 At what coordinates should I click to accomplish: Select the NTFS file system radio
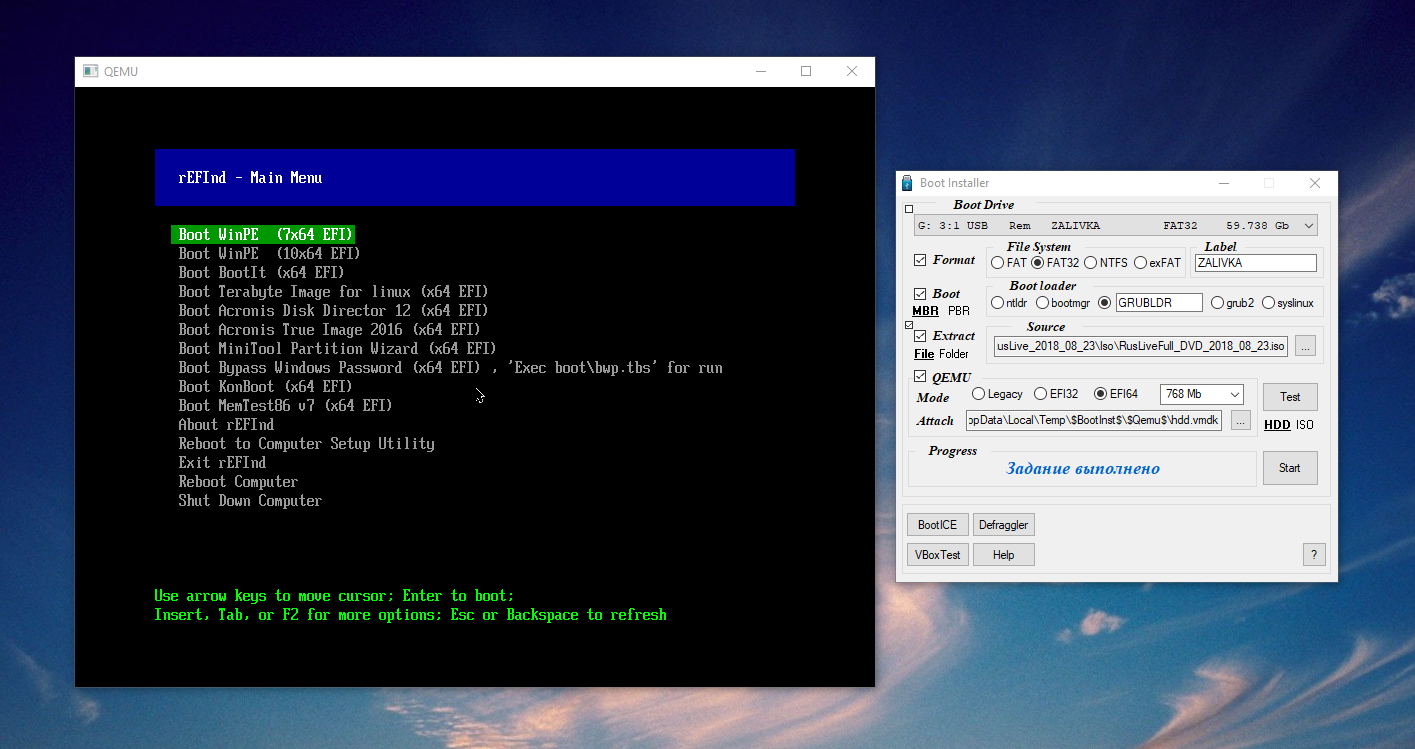tap(1091, 263)
